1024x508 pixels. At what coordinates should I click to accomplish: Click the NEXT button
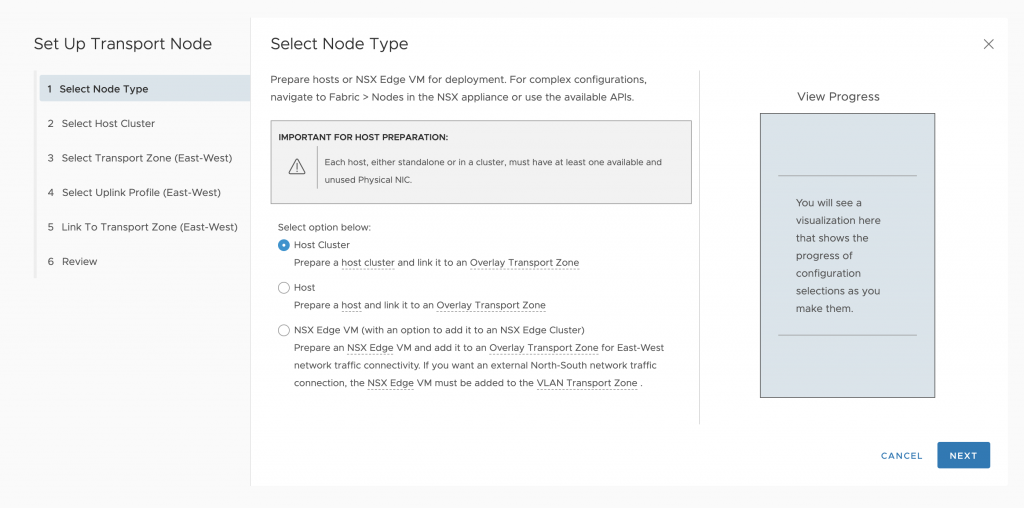click(x=963, y=456)
